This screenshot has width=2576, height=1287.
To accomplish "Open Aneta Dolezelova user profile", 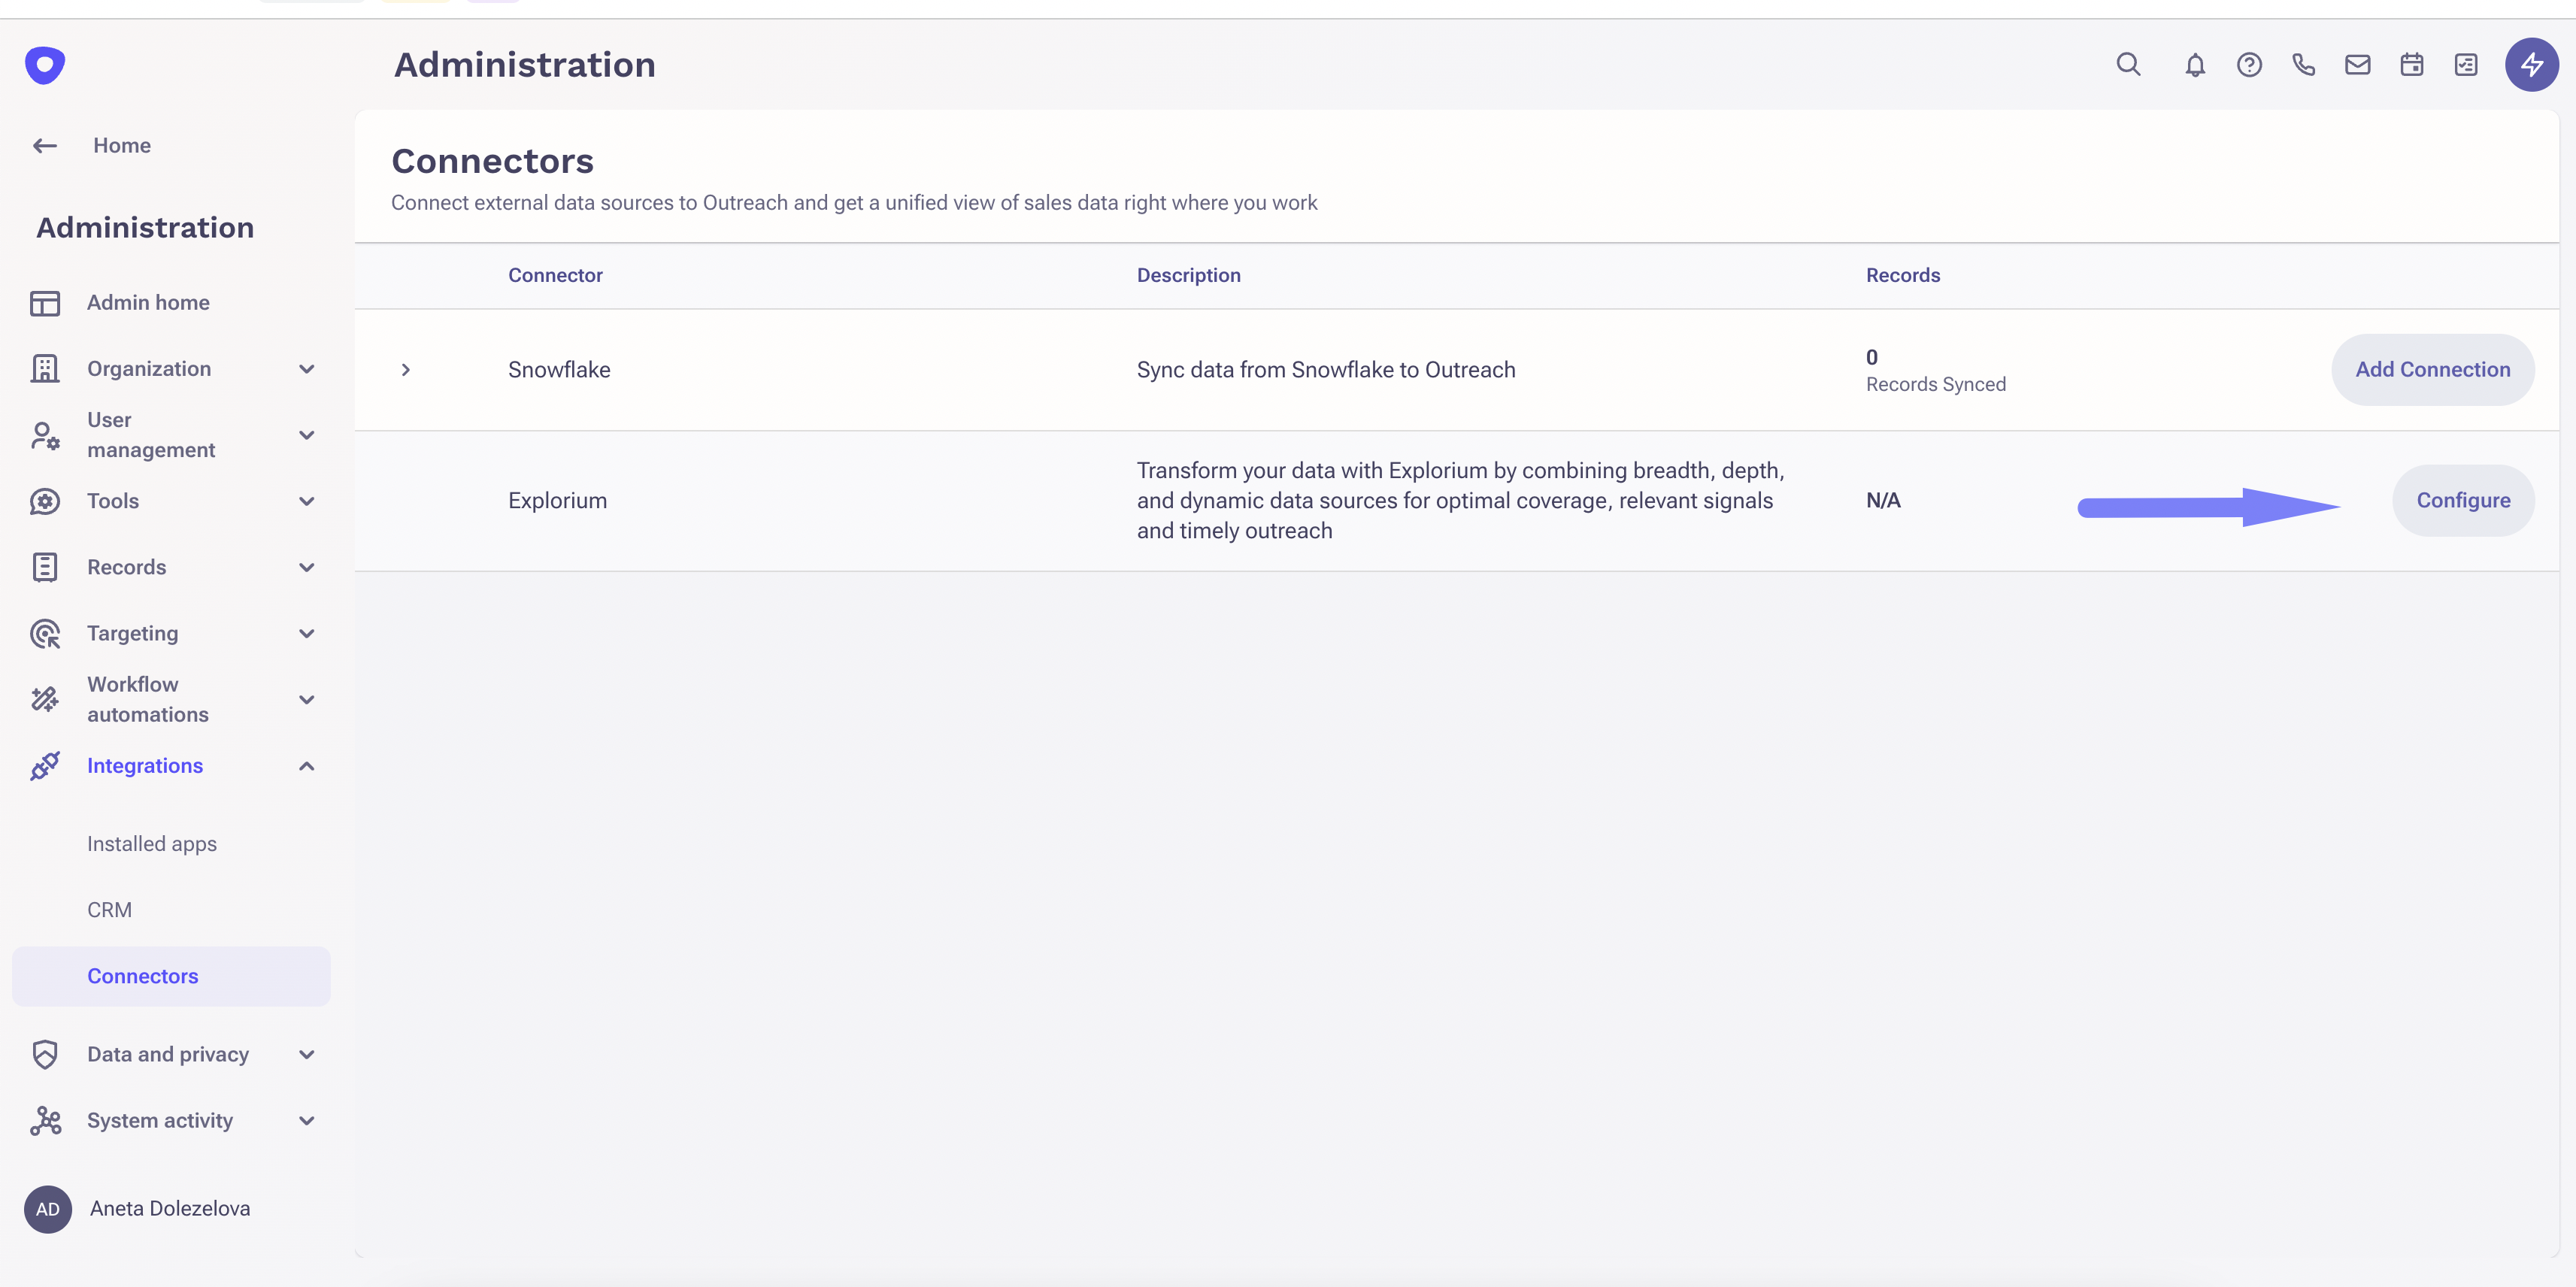I will click(x=169, y=1208).
